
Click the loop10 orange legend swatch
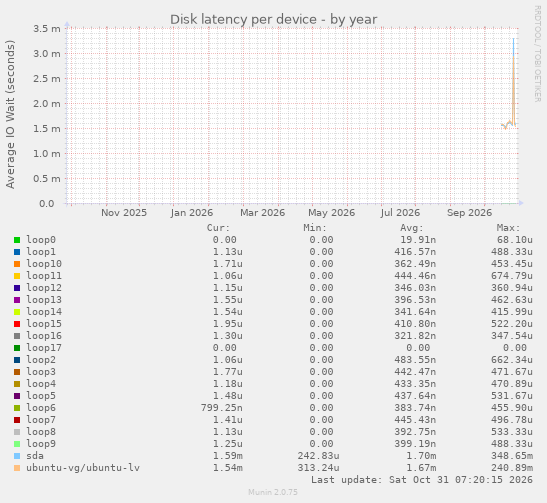[x=17, y=264]
